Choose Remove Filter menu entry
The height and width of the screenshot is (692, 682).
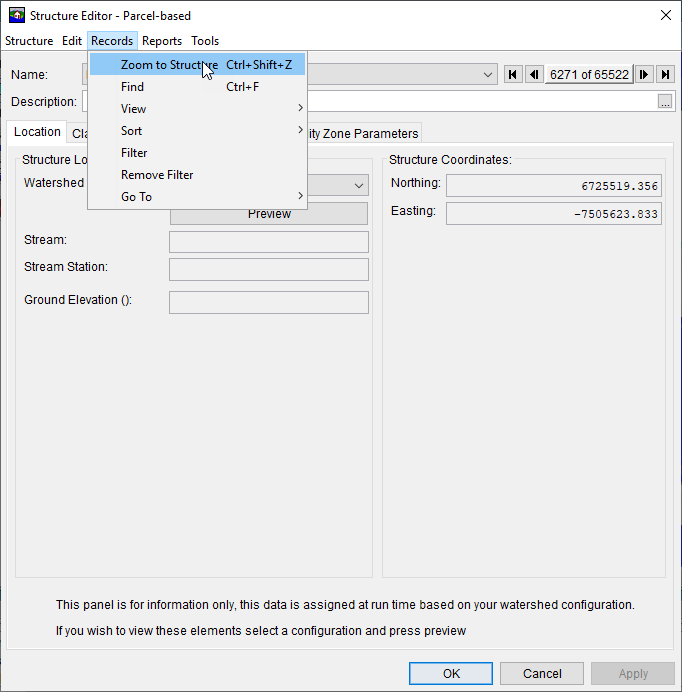tap(197, 175)
